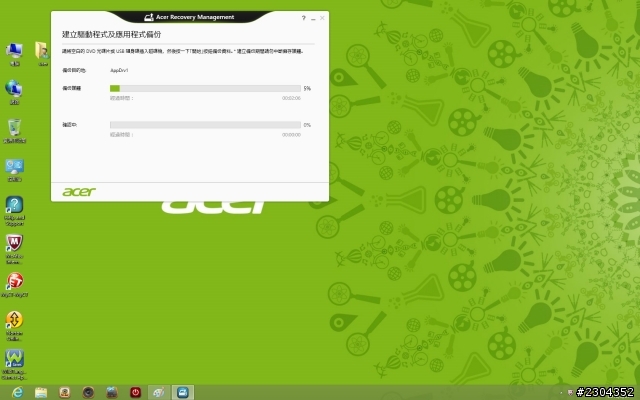Click the acer logo in the dialog footer

tap(79, 191)
